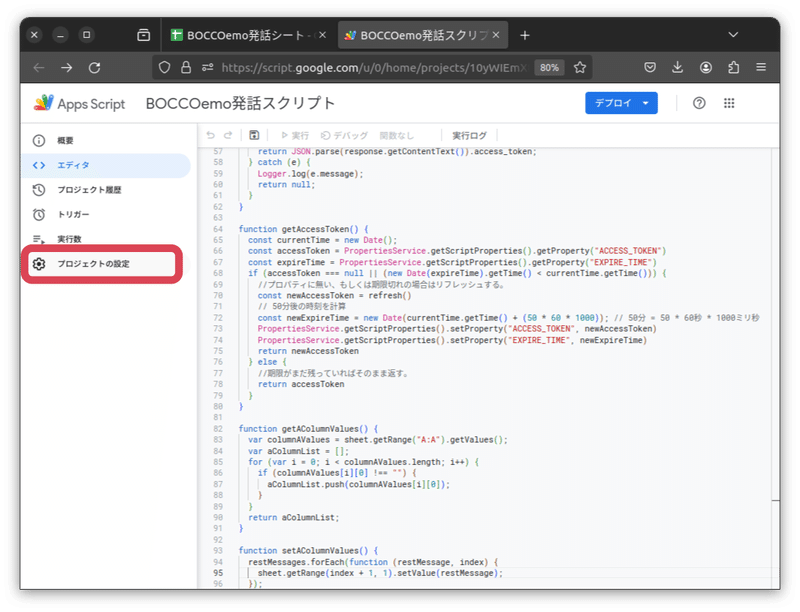Click the executions list icon
The width and height of the screenshot is (800, 612).
coord(39,239)
